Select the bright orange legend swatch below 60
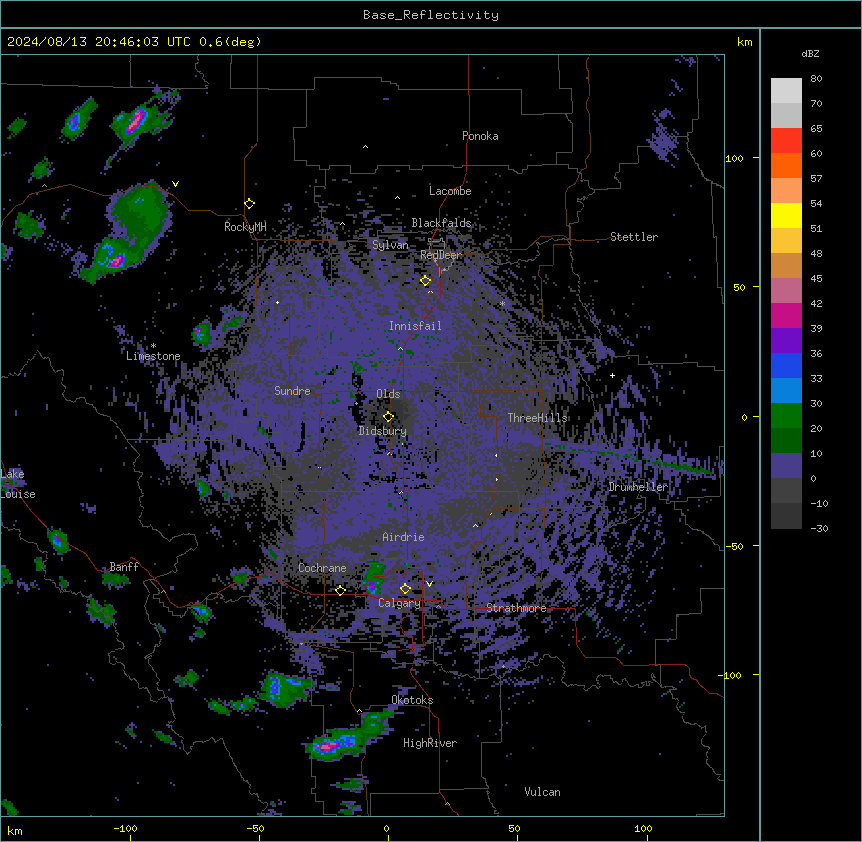The height and width of the screenshot is (842, 862). pyautogui.click(x=786, y=165)
